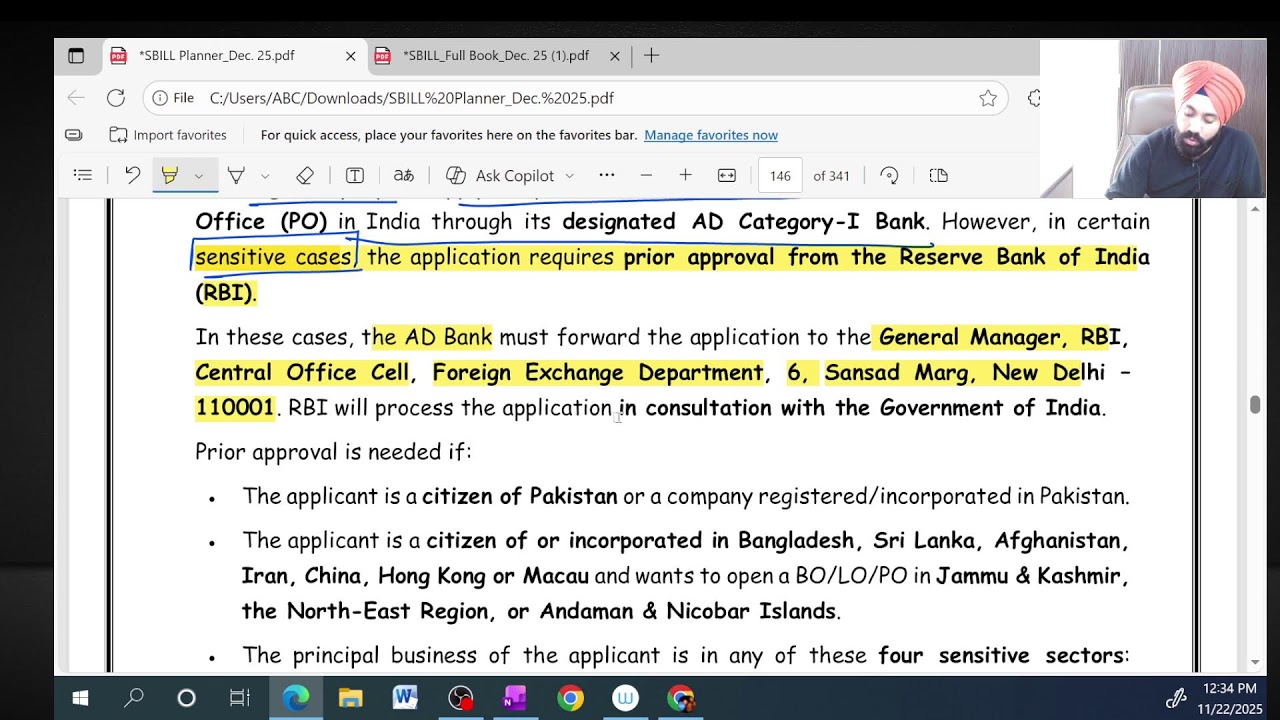Select the Add text tool
This screenshot has width=1280, height=720.
[x=355, y=176]
